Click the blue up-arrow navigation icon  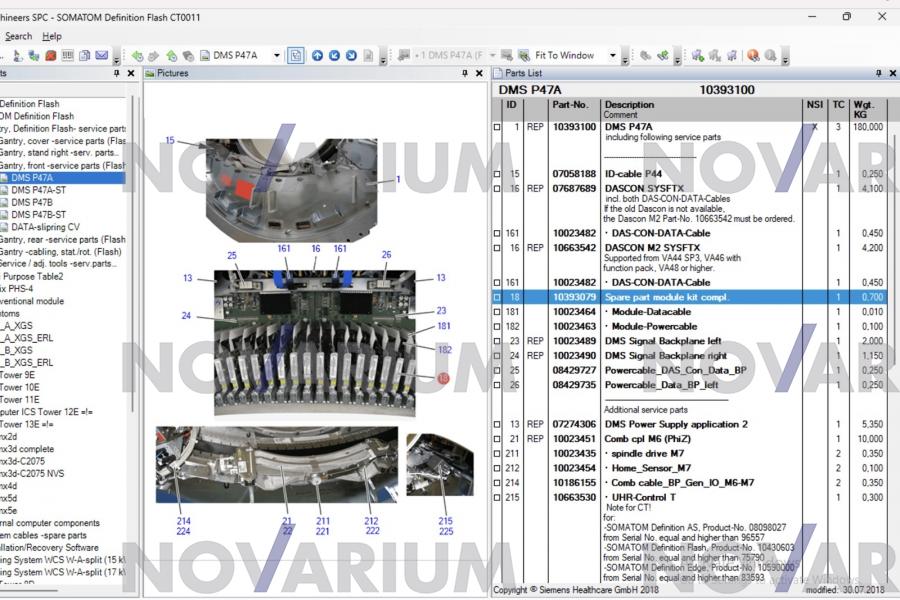(317, 56)
